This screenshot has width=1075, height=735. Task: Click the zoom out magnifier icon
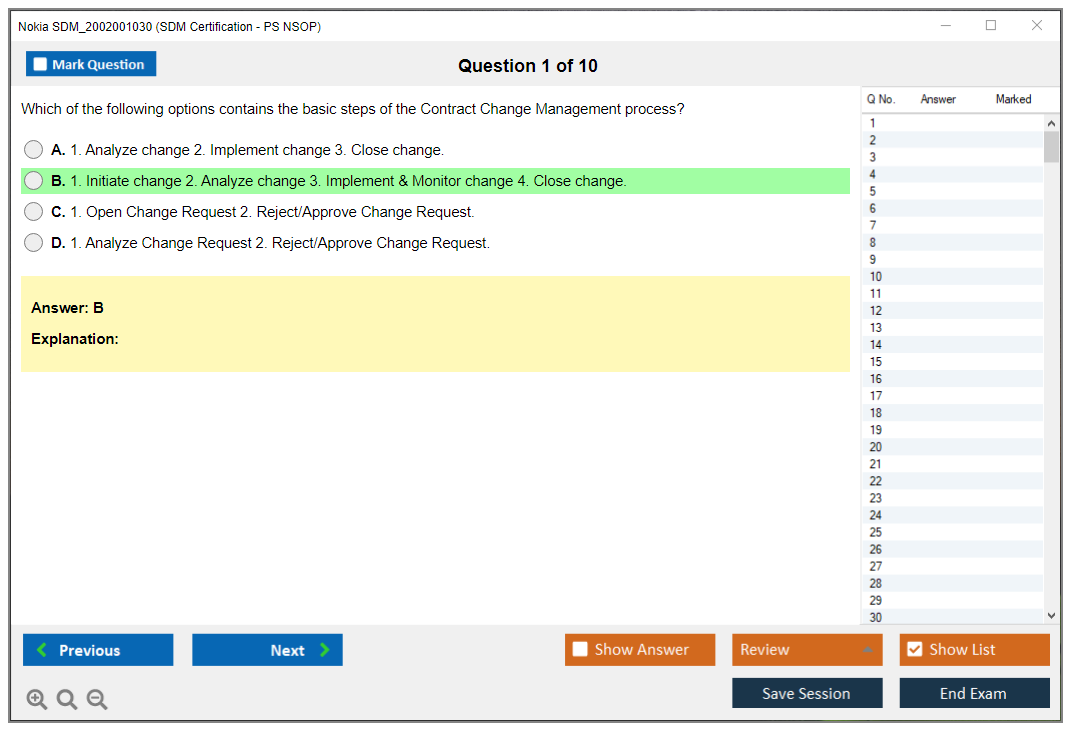pos(97,699)
